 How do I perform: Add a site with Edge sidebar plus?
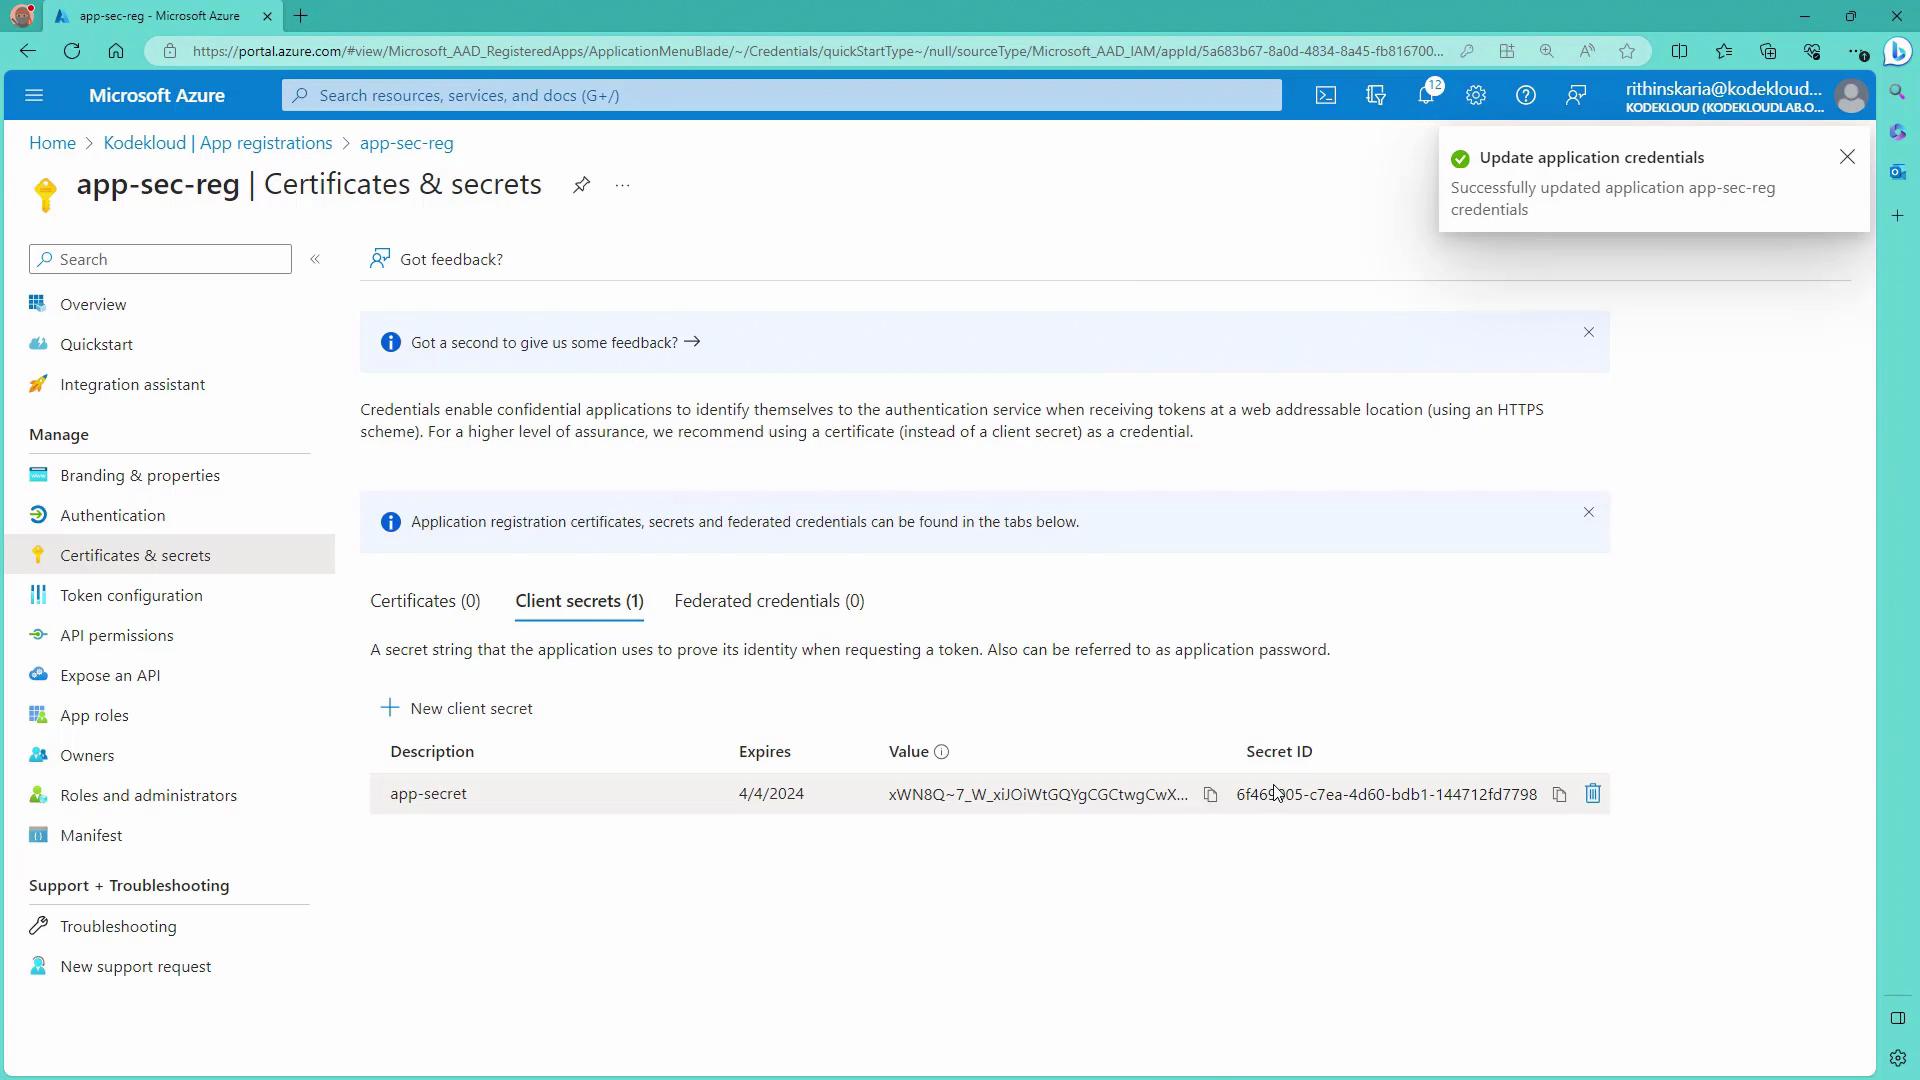click(1897, 215)
